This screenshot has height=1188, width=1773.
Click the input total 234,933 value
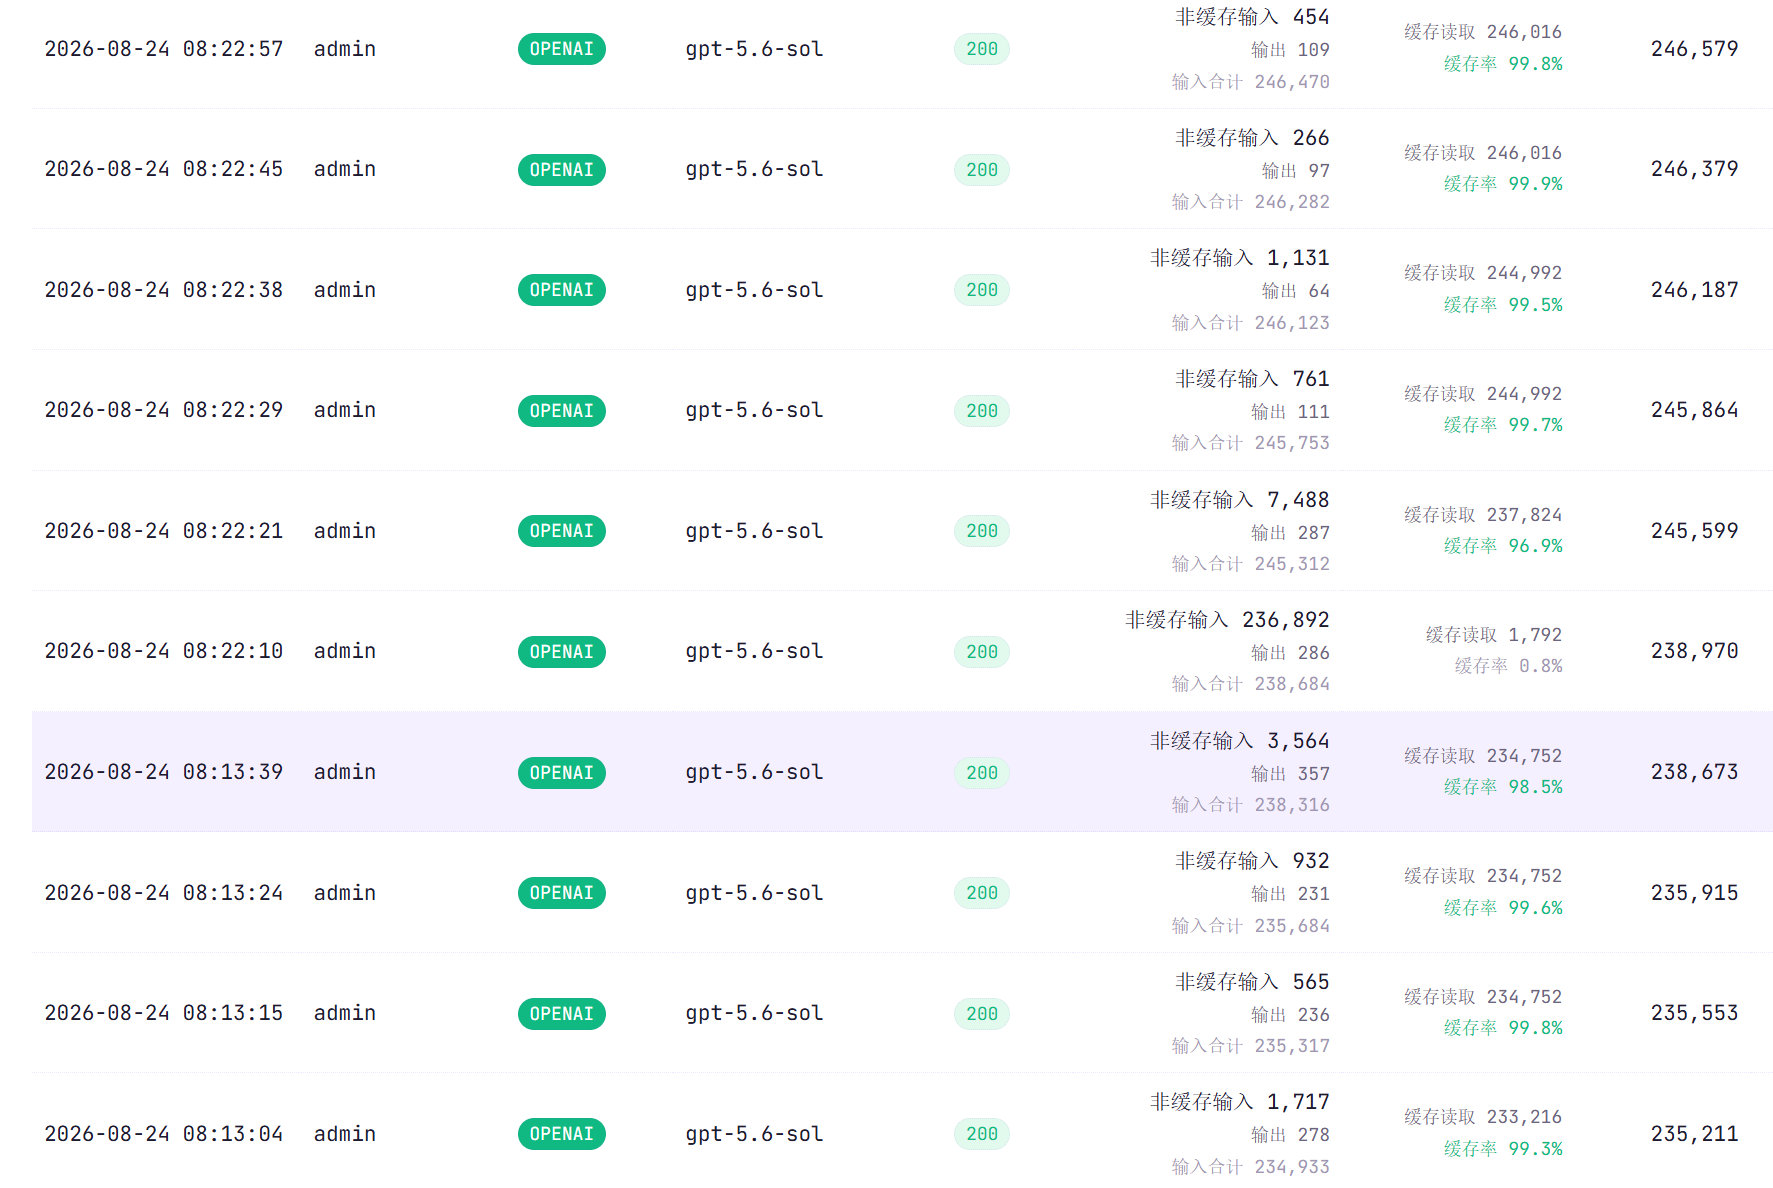(x=1292, y=1167)
